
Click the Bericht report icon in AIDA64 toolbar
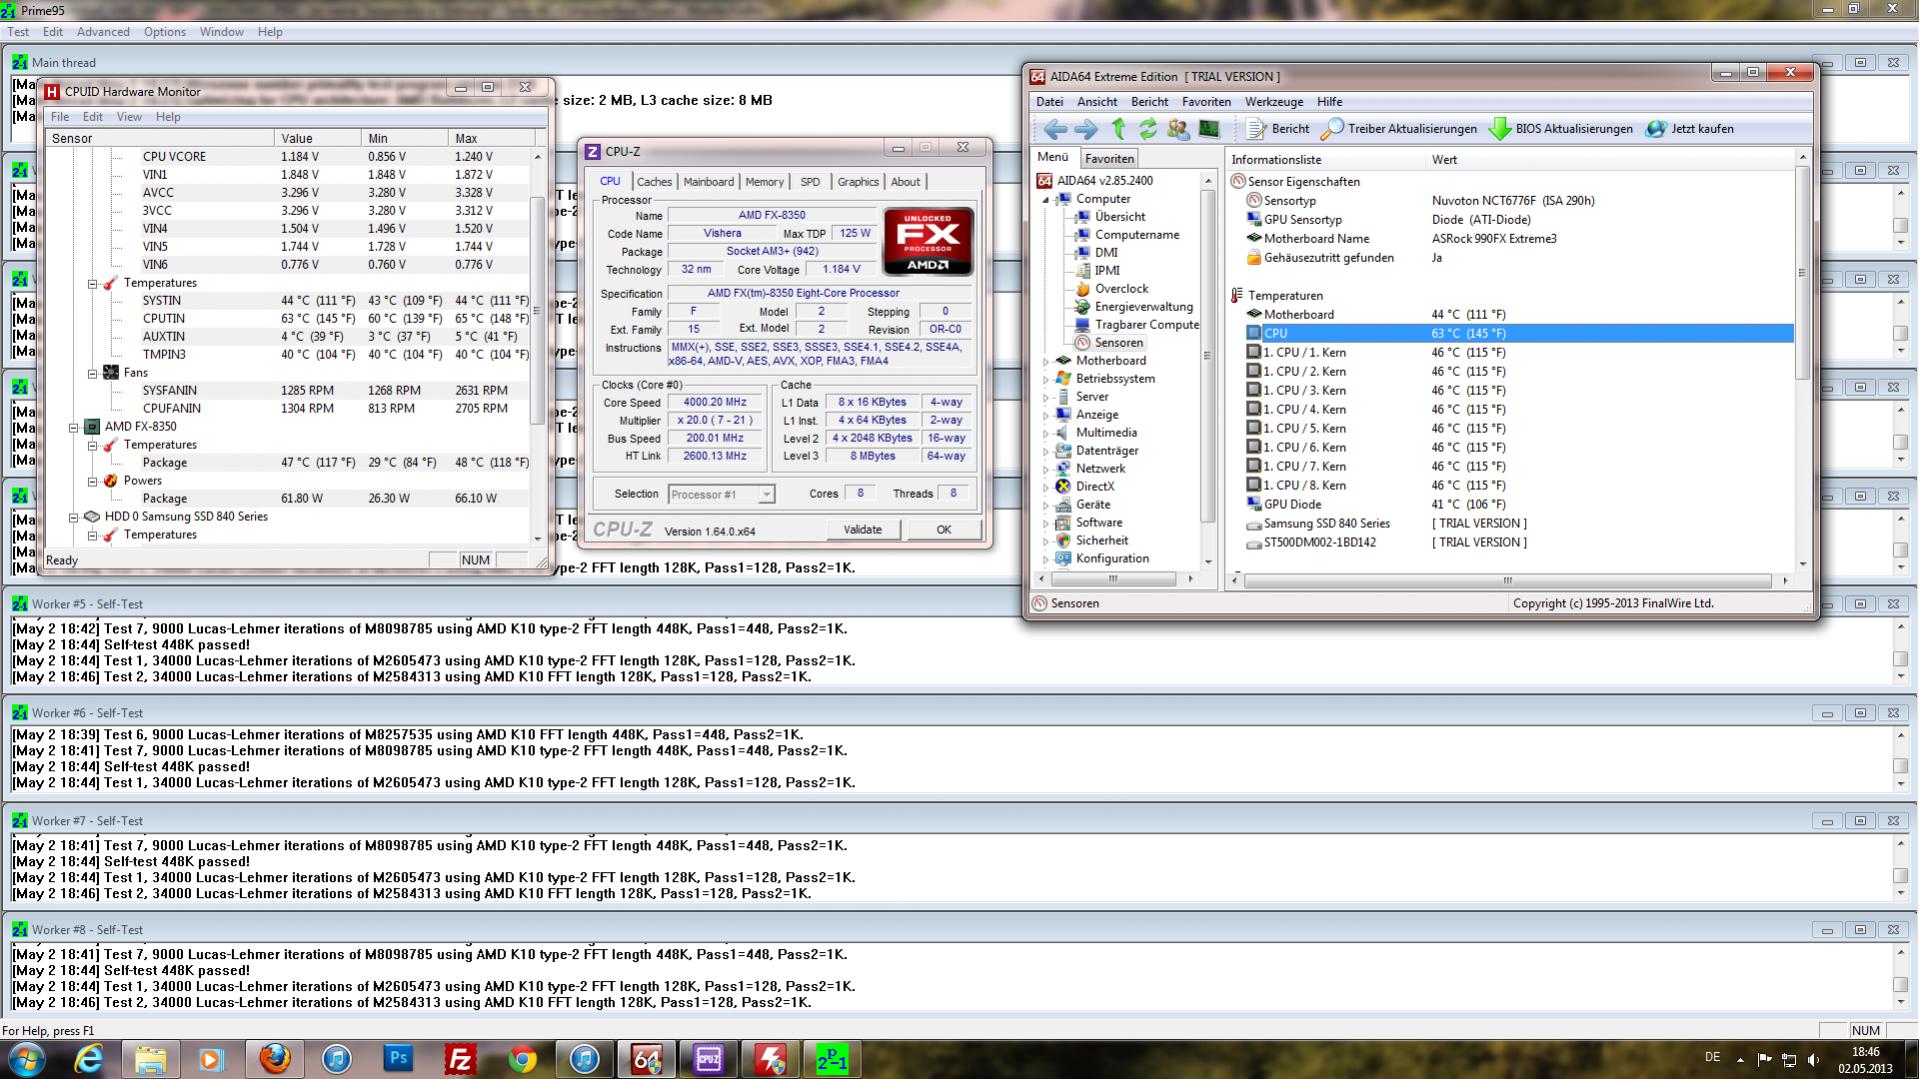[x=1278, y=129]
